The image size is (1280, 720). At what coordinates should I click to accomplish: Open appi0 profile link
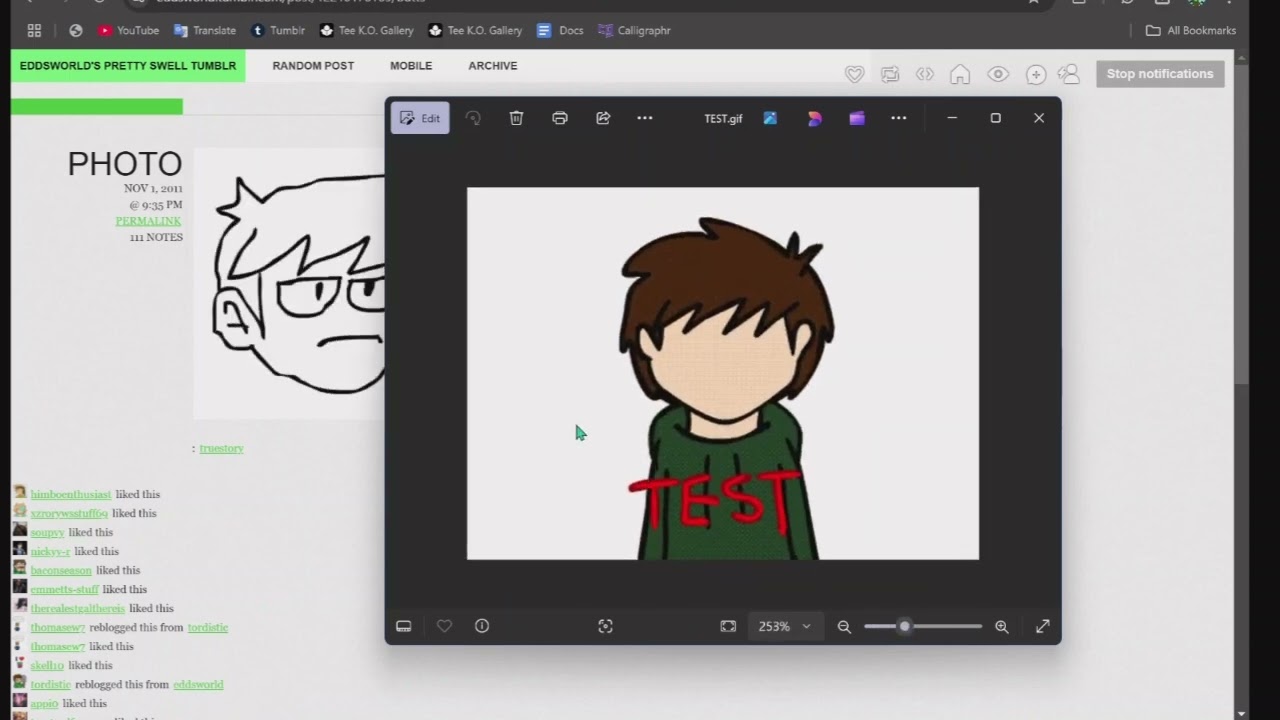click(x=44, y=703)
